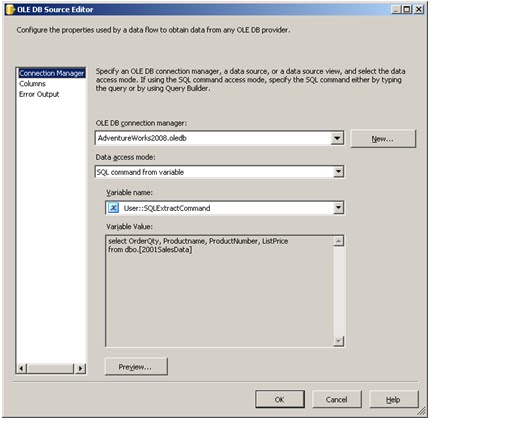
Task: Maximize the OLE DB Source Editor window
Action: pyautogui.click(x=407, y=9)
